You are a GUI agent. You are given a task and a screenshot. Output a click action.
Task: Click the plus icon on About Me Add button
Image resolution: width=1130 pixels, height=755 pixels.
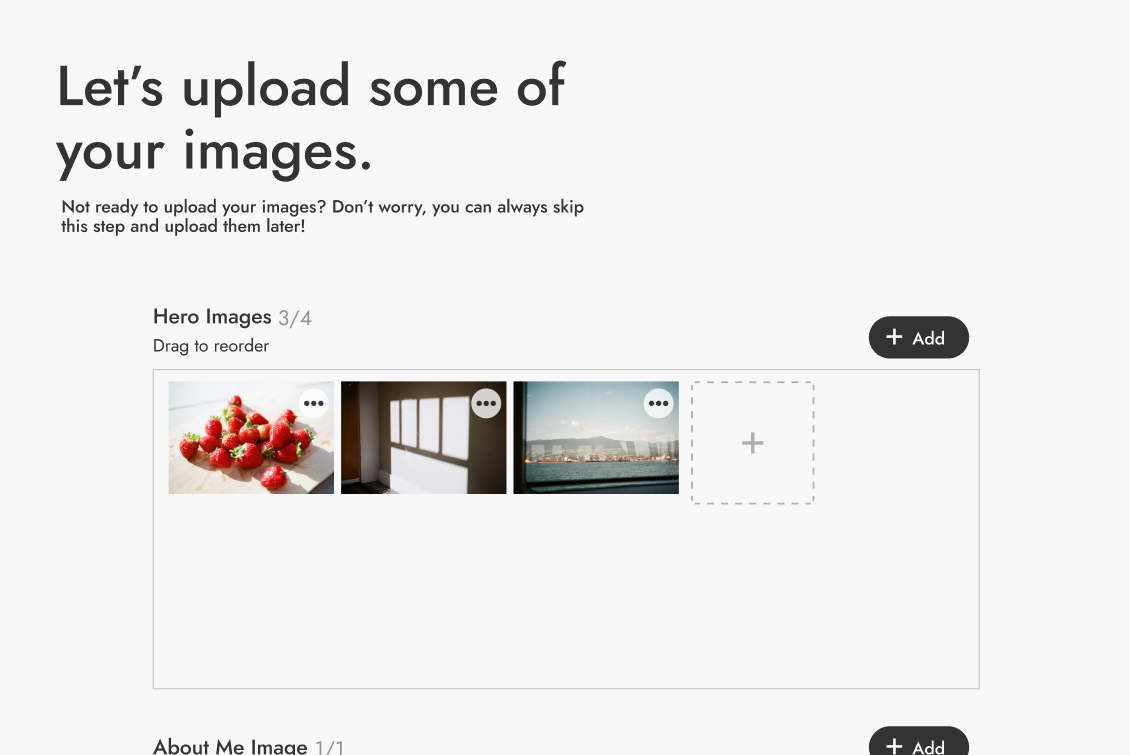894,746
